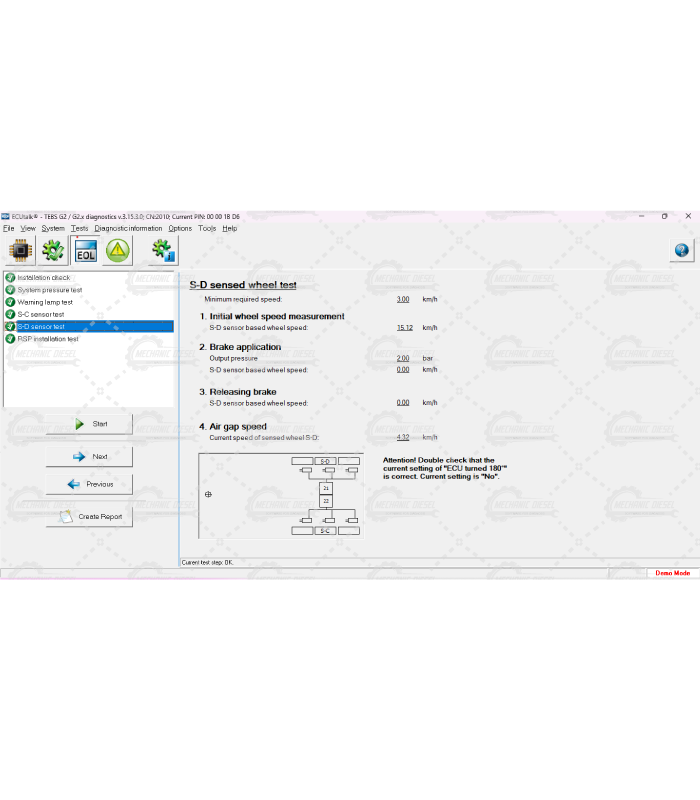Click the ECU chip toolbar icon
The image size is (700, 800).
21,251
